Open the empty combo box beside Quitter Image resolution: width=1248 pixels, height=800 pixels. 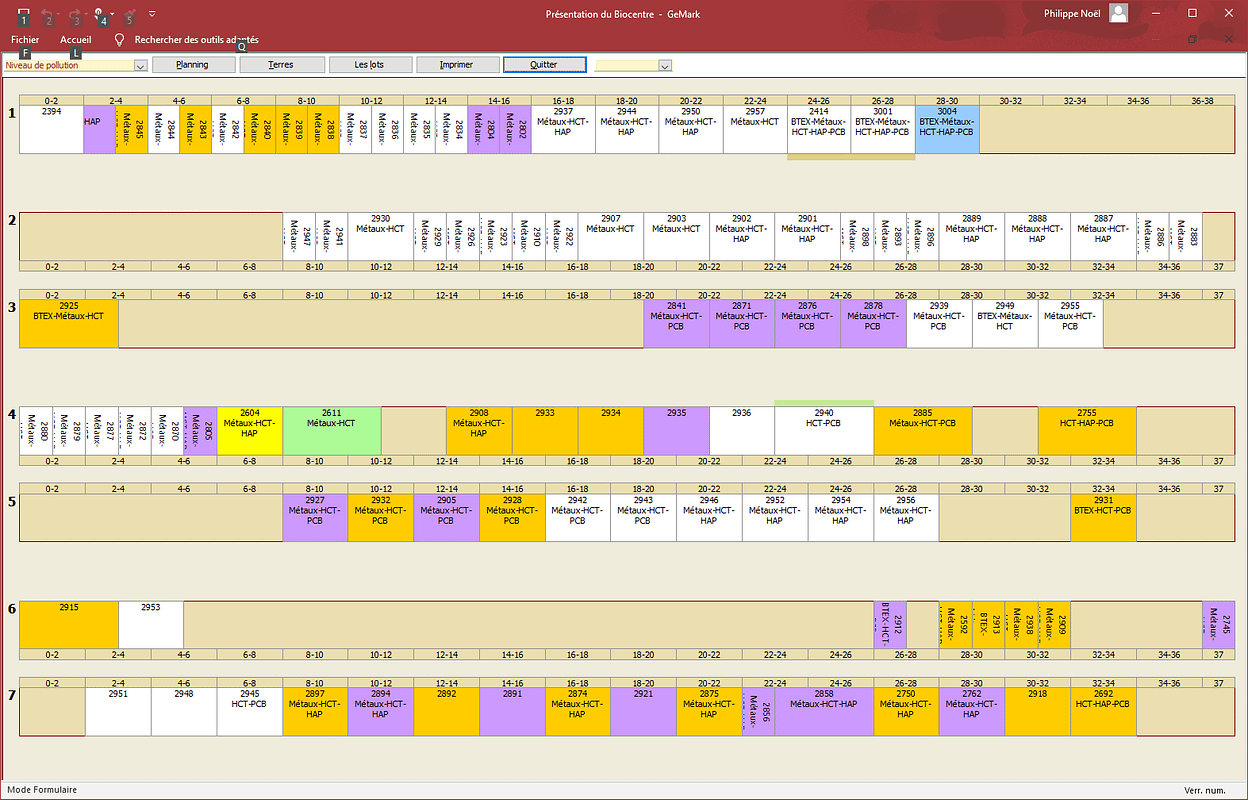[x=665, y=65]
